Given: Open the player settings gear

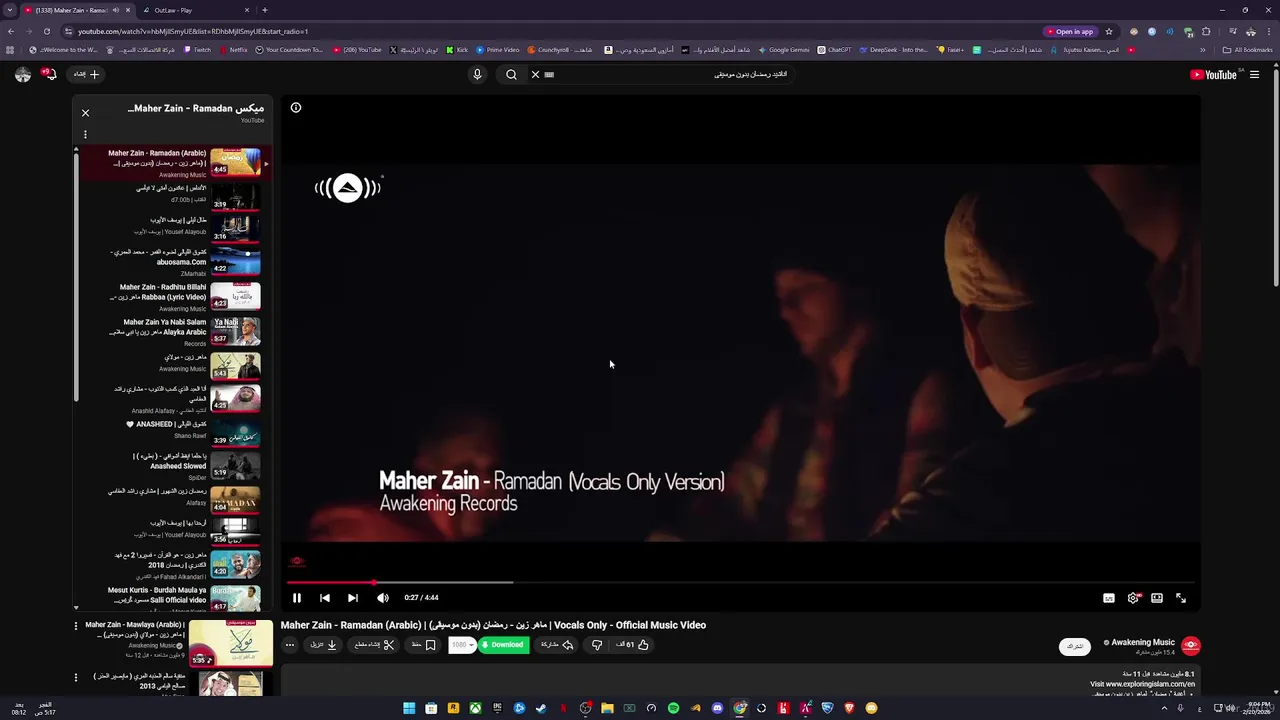Looking at the screenshot, I should (x=1133, y=598).
